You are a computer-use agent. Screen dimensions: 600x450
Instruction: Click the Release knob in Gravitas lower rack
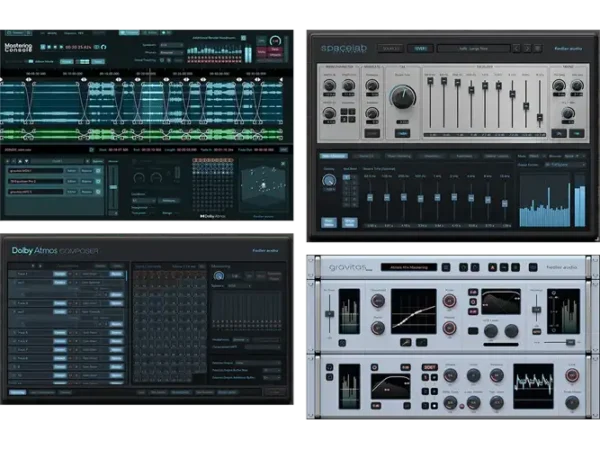coord(497,376)
